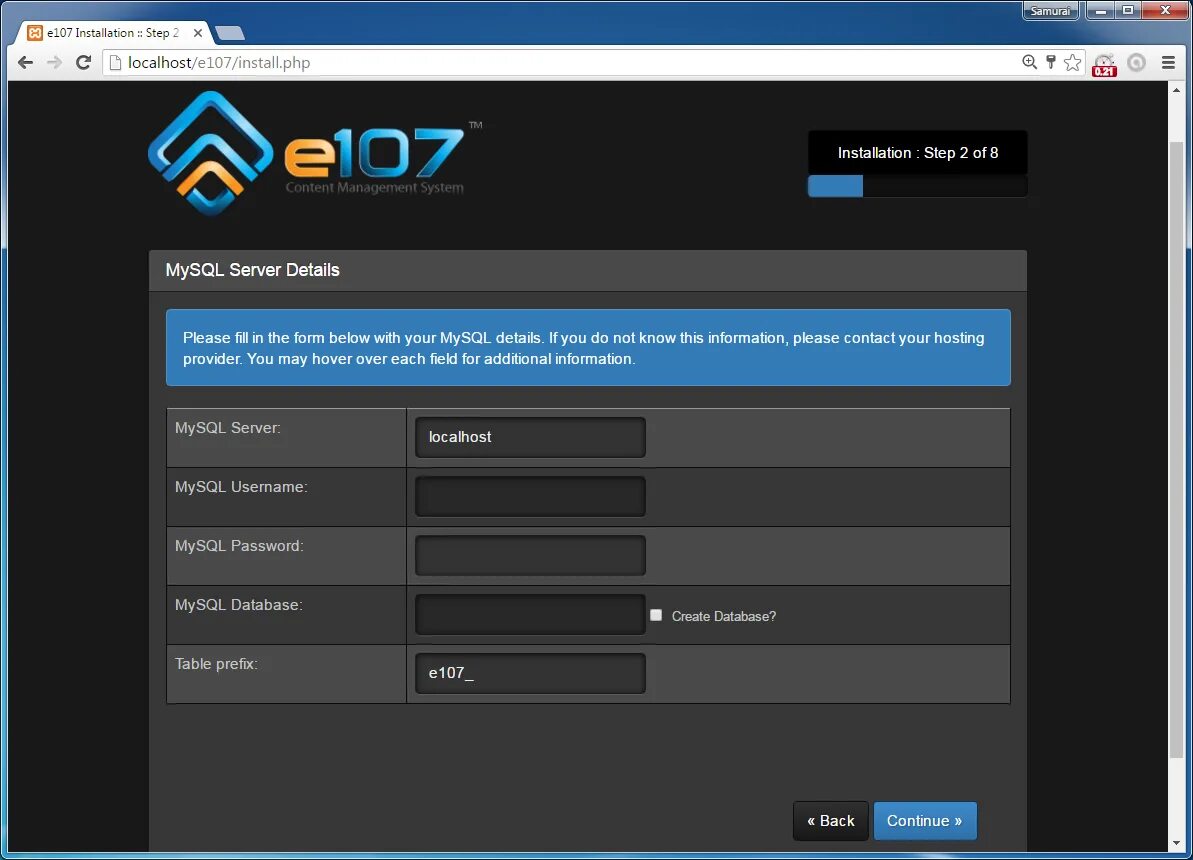Click the 'Table prefix:' label
Viewport: 1193px width, 860px height.
coord(216,664)
